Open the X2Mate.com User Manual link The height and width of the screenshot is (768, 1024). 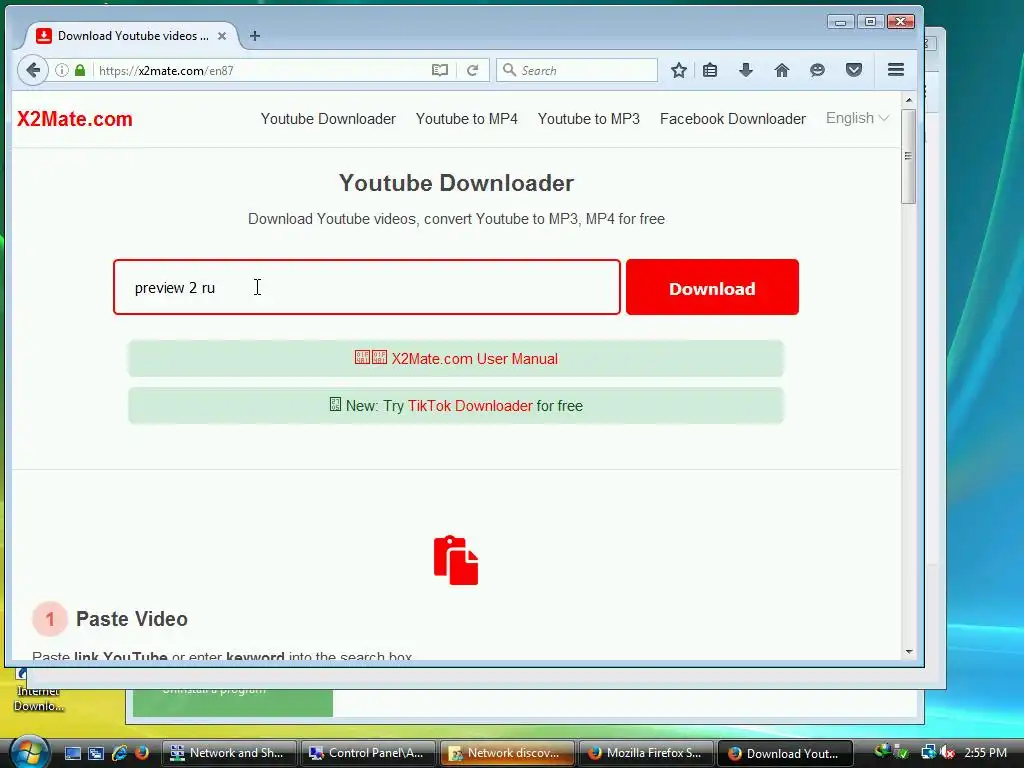click(474, 359)
